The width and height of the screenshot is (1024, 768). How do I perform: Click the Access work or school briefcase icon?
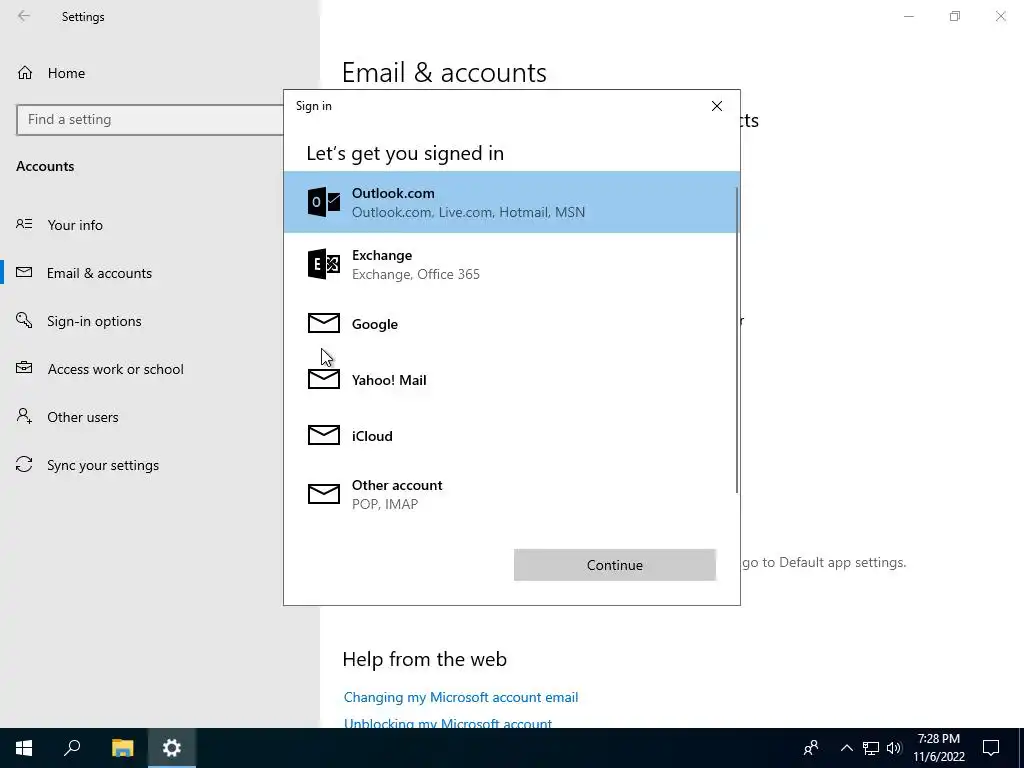click(24, 368)
